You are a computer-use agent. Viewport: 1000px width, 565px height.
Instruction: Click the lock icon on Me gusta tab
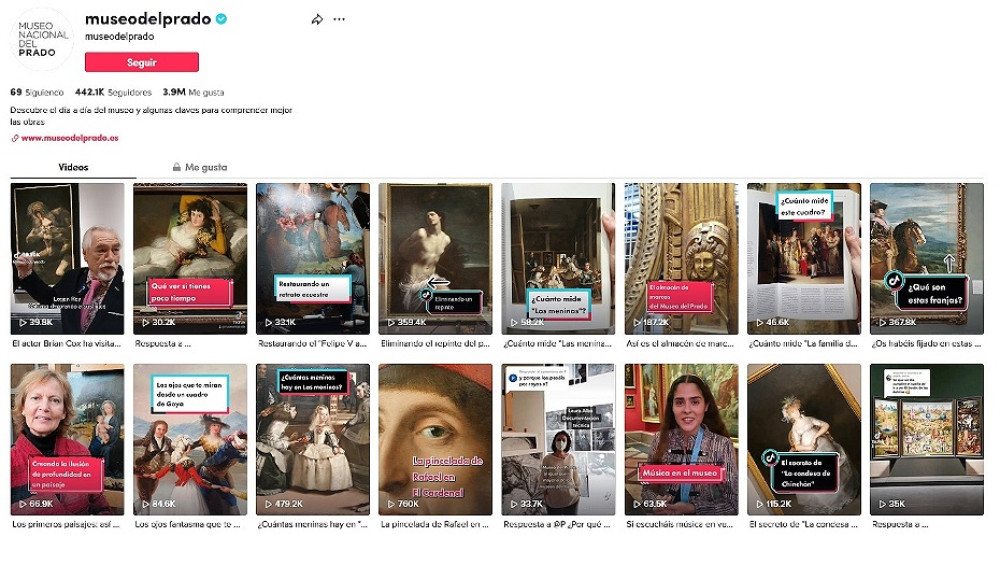177,167
